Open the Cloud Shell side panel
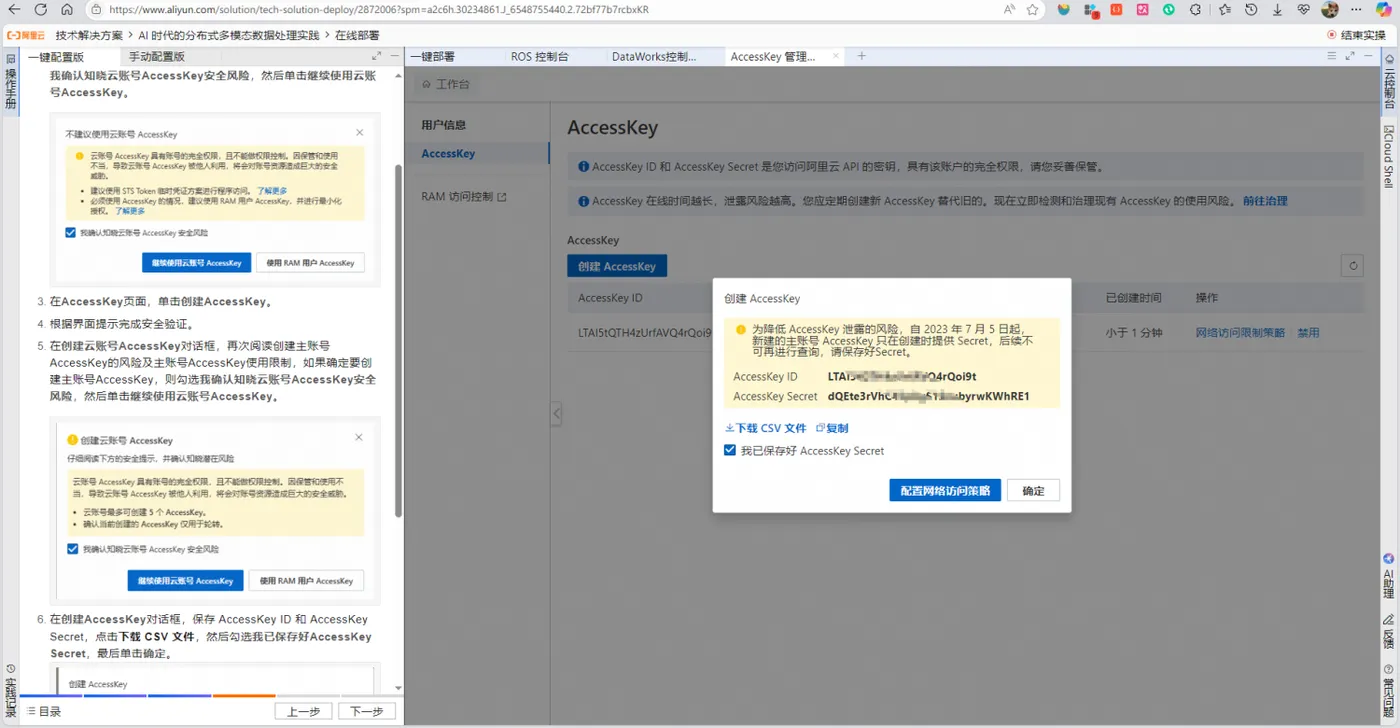The image size is (1400, 728). coord(1388,157)
